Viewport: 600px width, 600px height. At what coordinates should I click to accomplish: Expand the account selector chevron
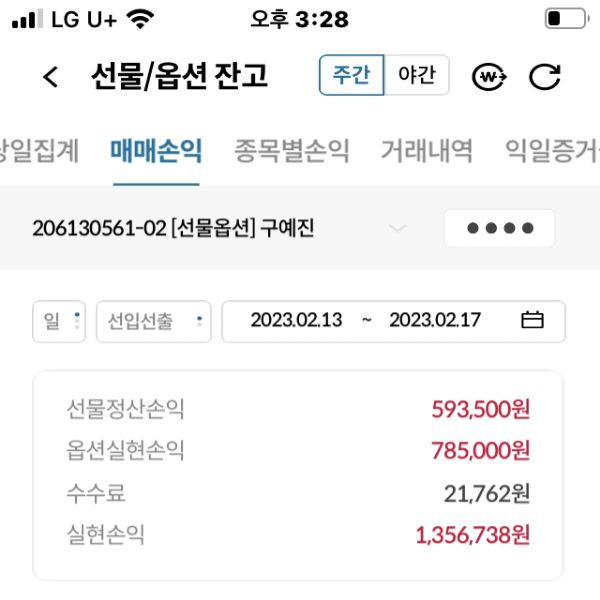coord(397,229)
